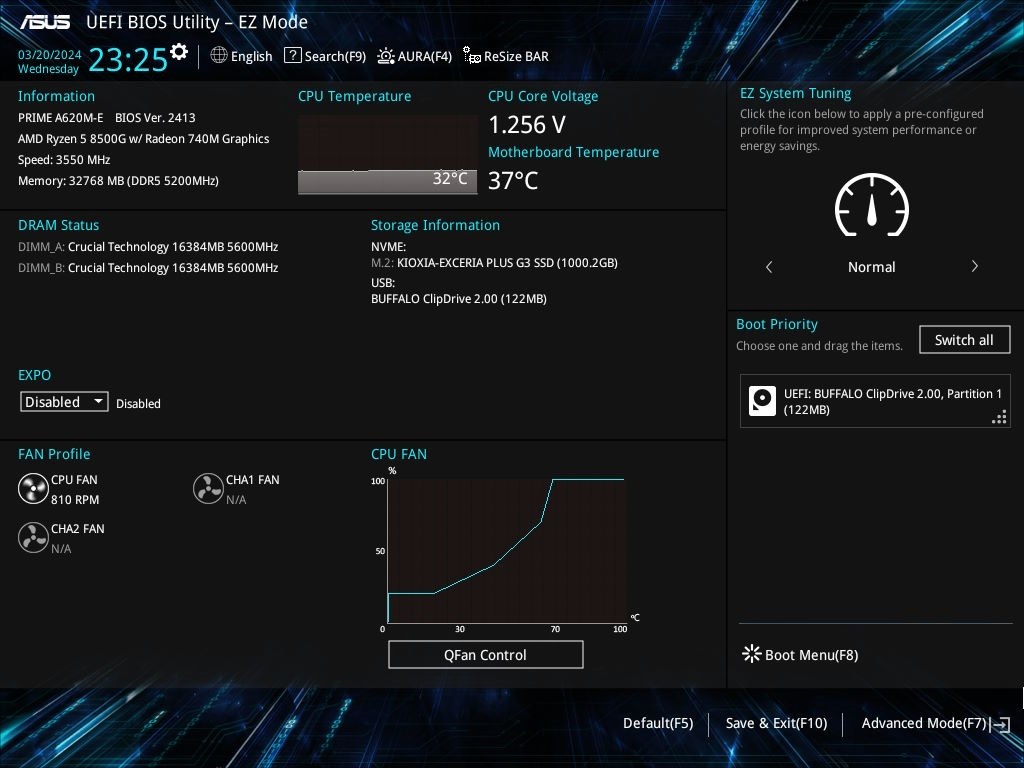1024x768 pixels.
Task: Click the Storage Information heading
Action: pos(436,225)
